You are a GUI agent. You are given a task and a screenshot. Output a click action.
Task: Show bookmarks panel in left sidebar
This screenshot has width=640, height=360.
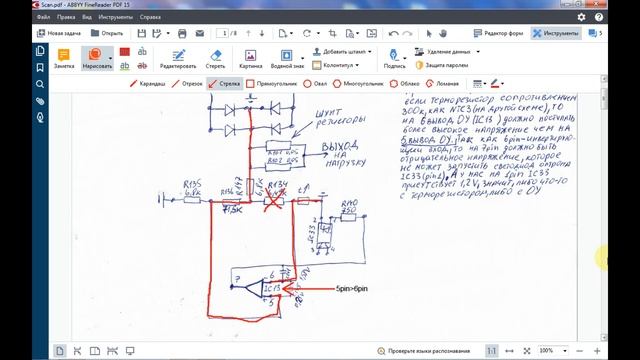[x=40, y=67]
